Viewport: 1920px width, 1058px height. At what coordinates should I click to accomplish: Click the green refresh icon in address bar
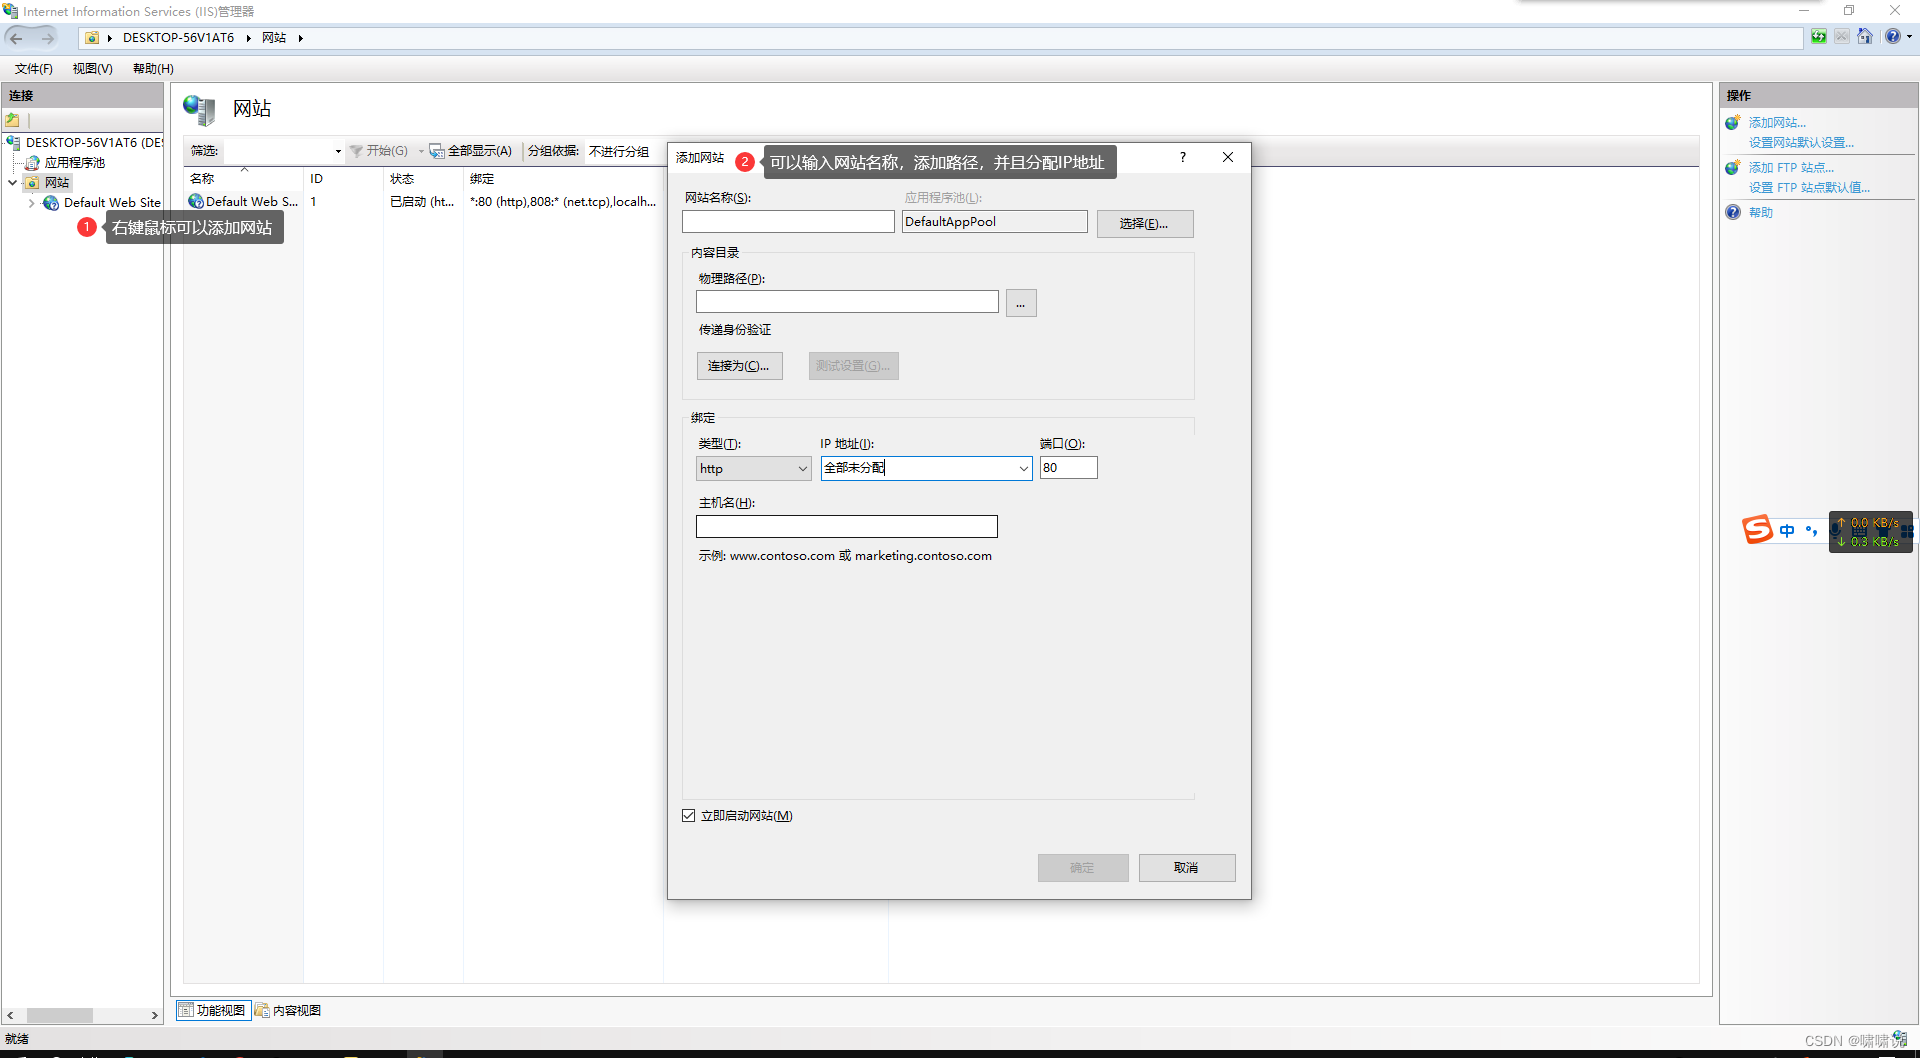click(1818, 37)
